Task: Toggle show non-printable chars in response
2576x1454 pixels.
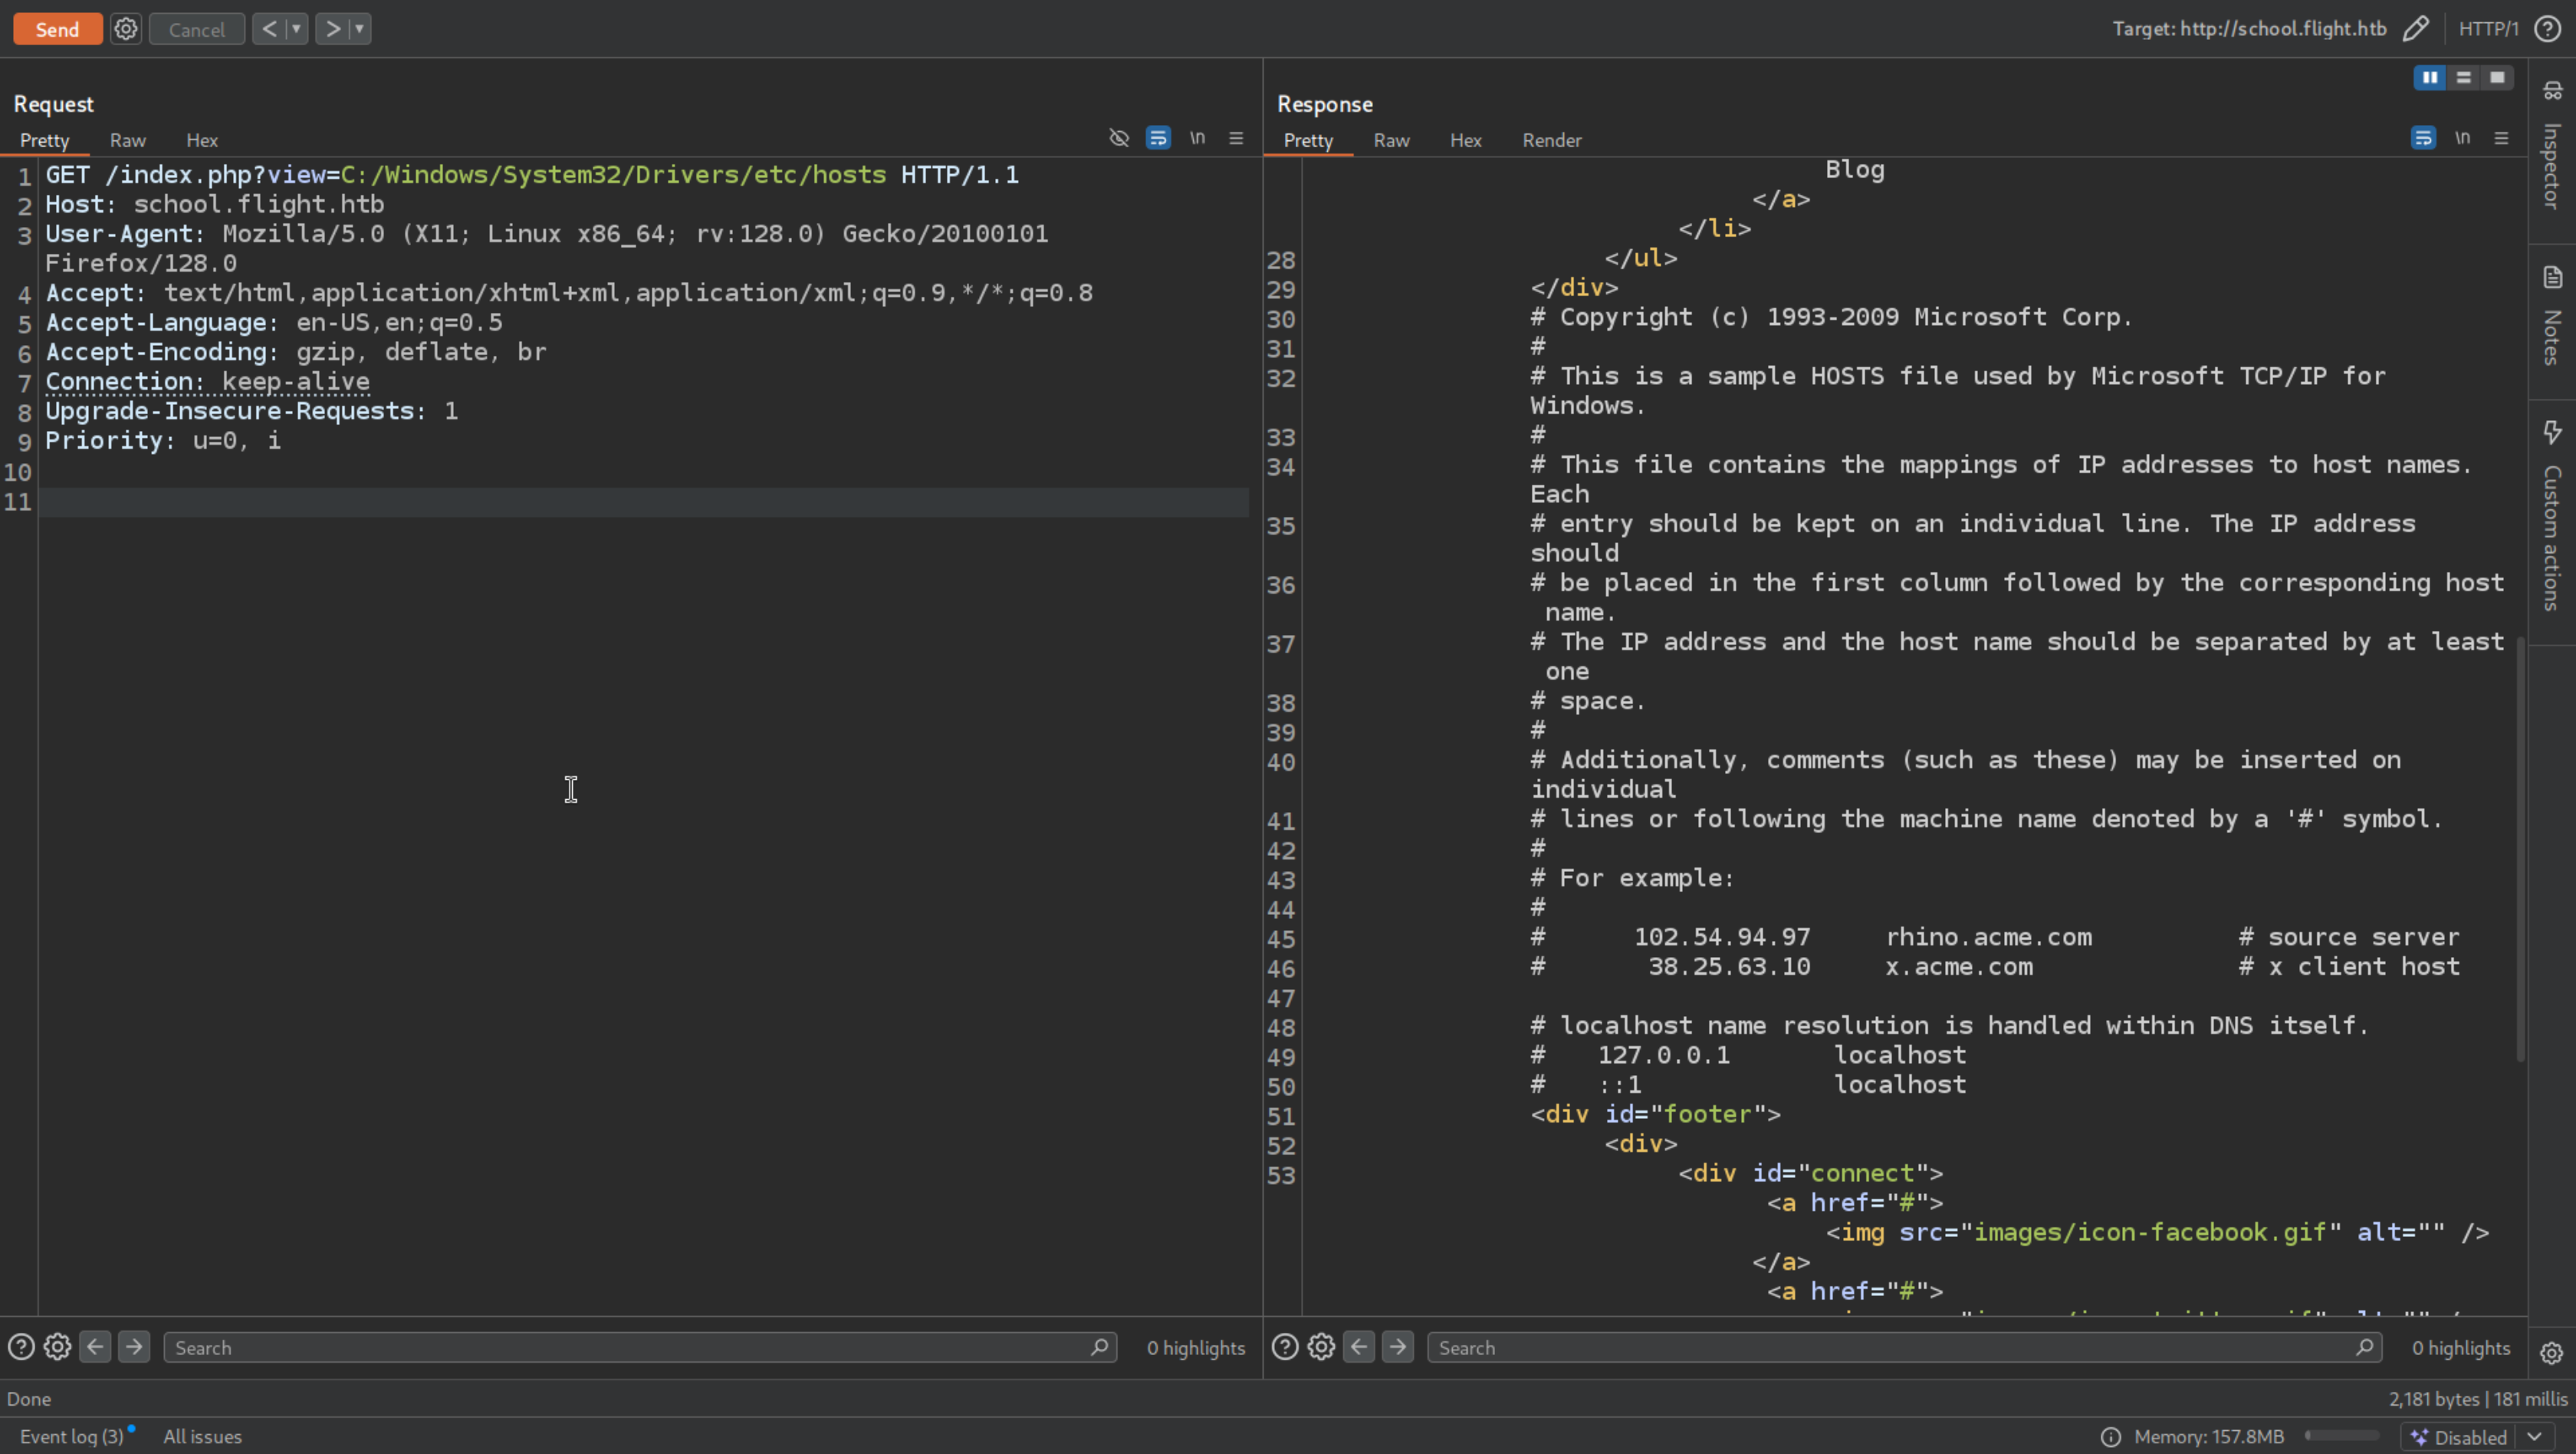Action: click(x=2462, y=138)
